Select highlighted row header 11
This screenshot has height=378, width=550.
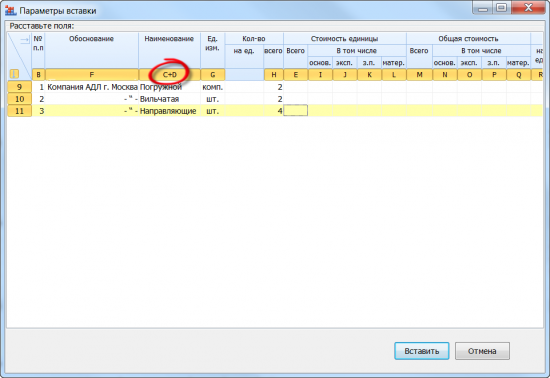[19, 111]
